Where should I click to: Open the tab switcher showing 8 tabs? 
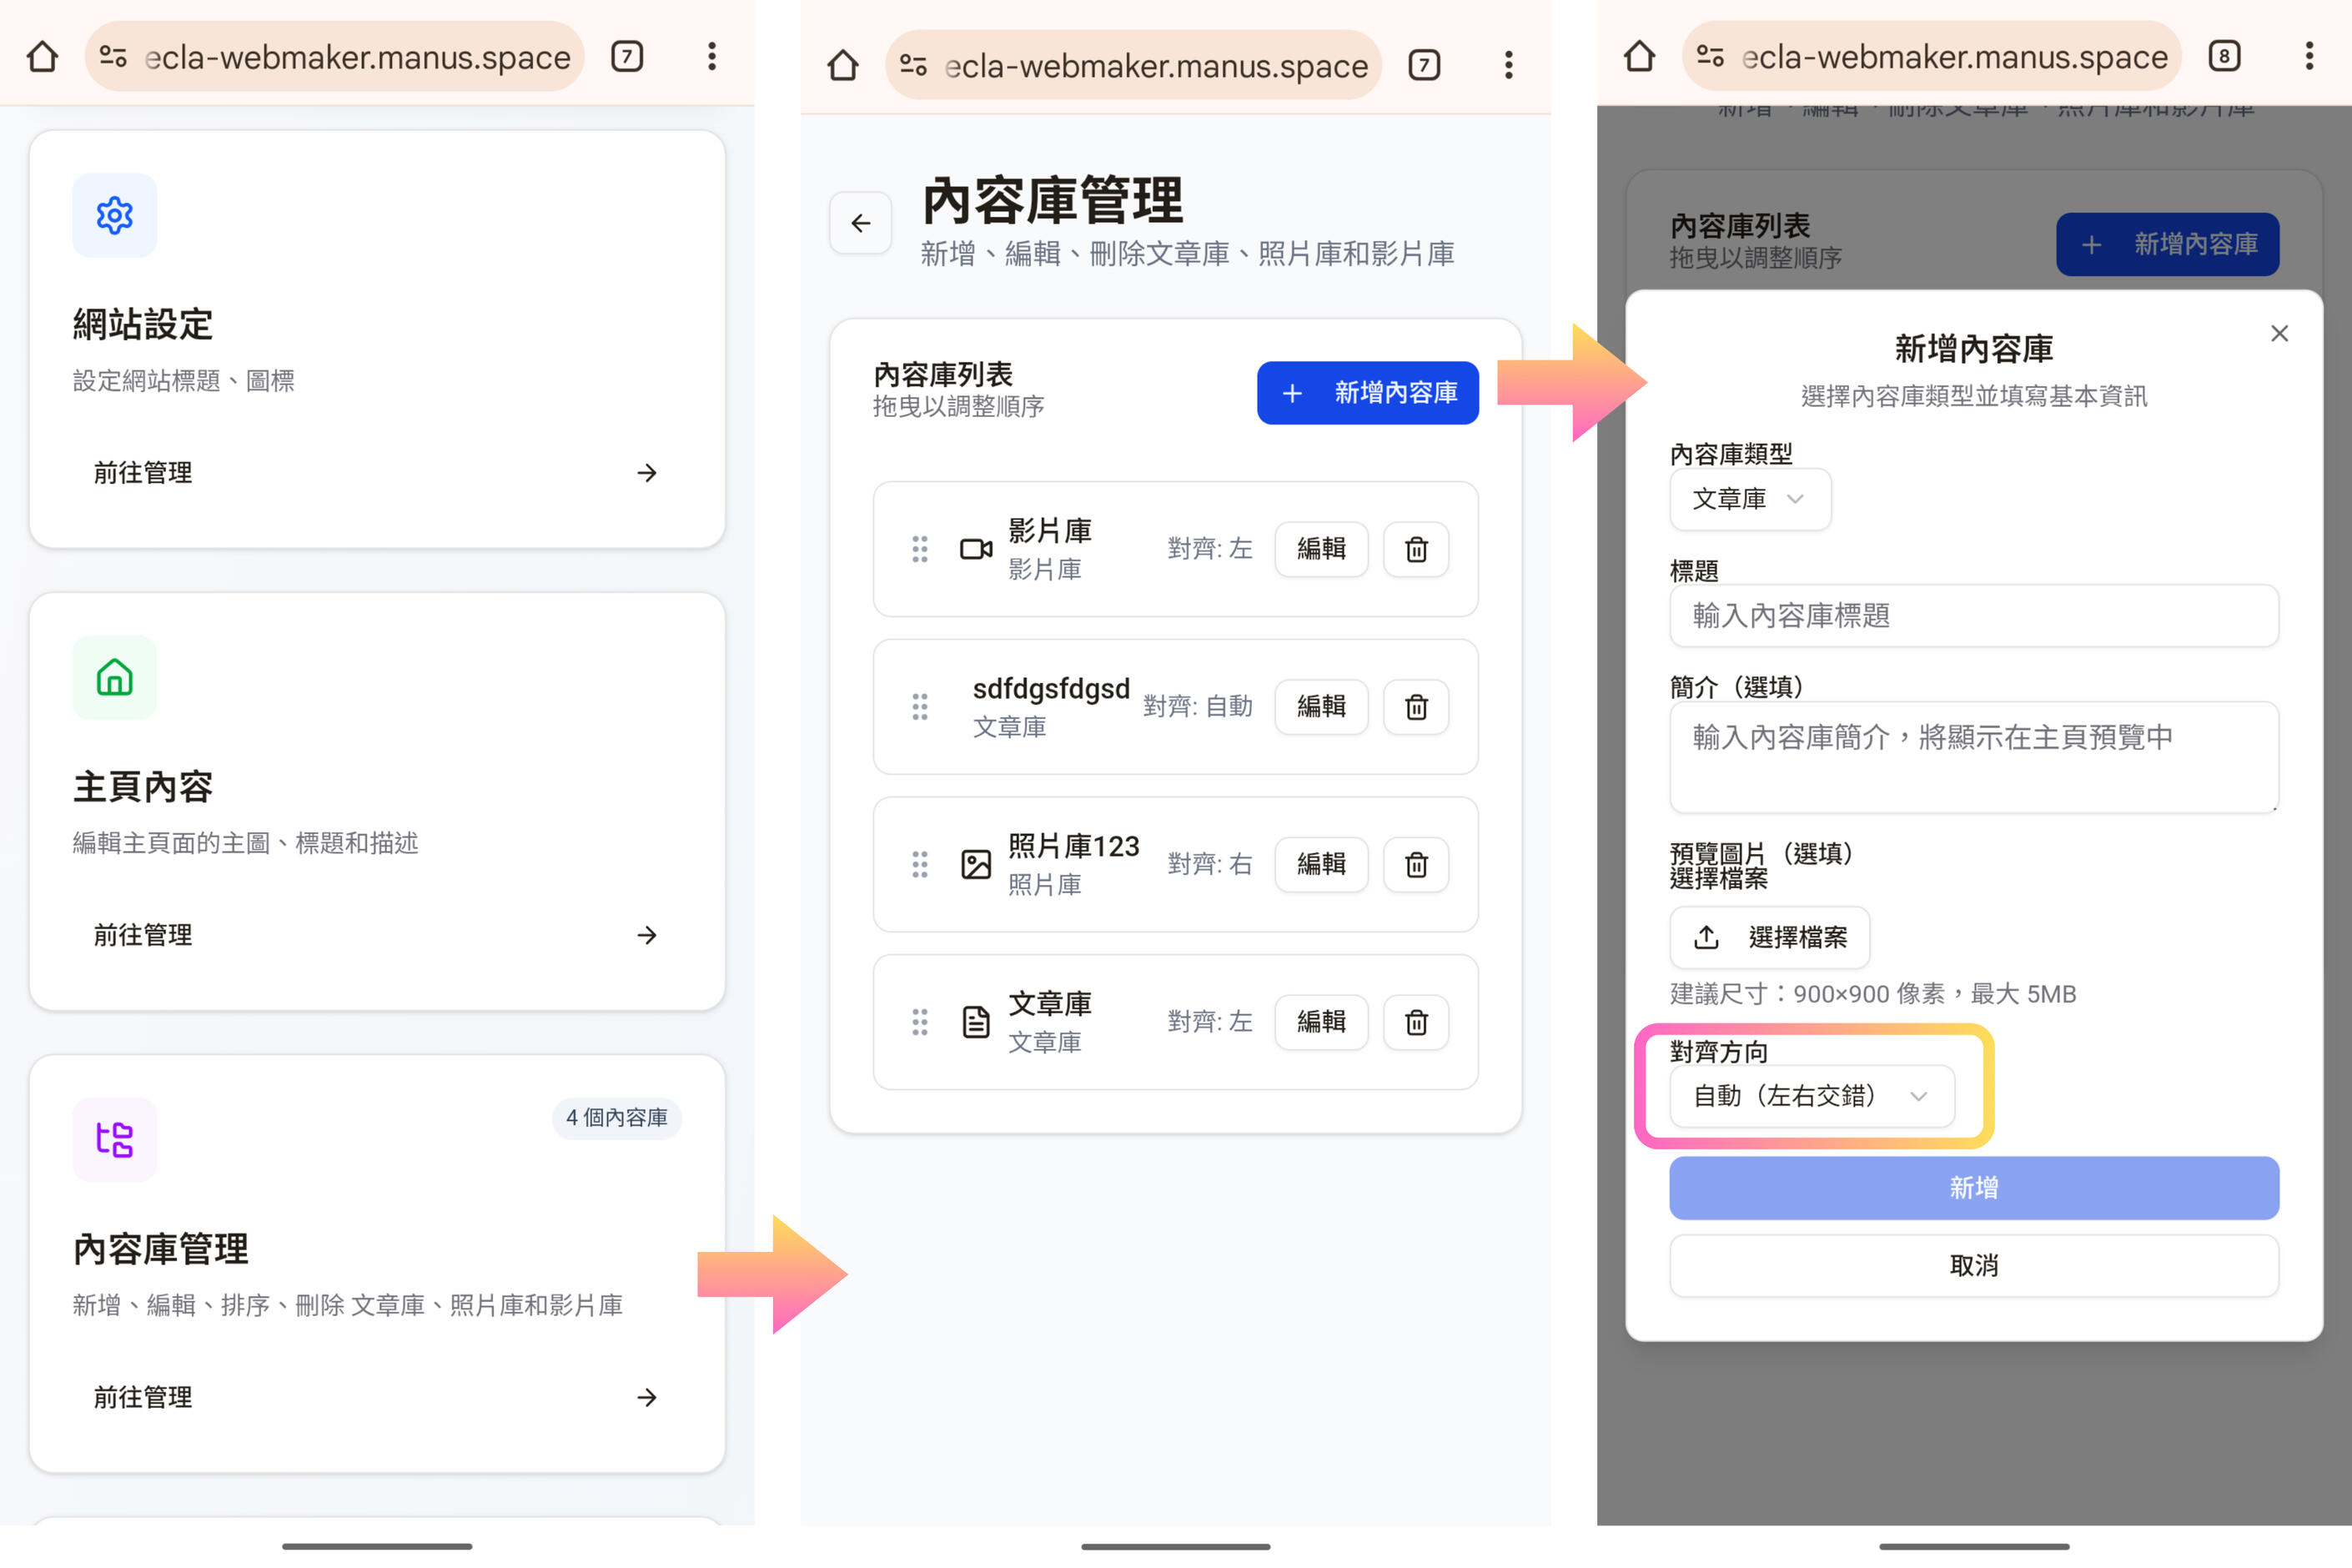2224,56
